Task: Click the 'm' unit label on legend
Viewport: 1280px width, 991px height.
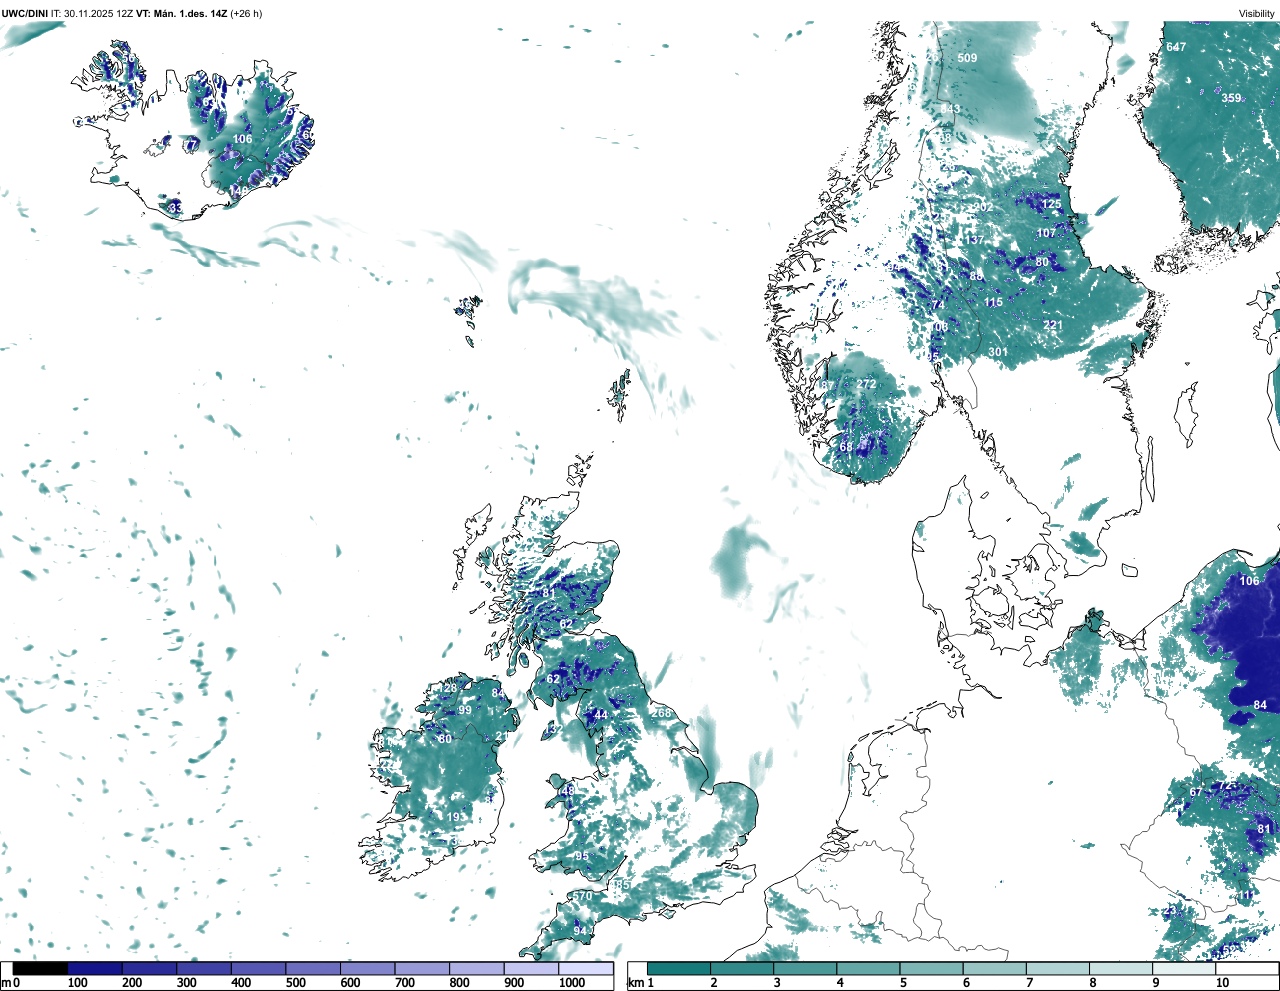Action: pos(6,983)
